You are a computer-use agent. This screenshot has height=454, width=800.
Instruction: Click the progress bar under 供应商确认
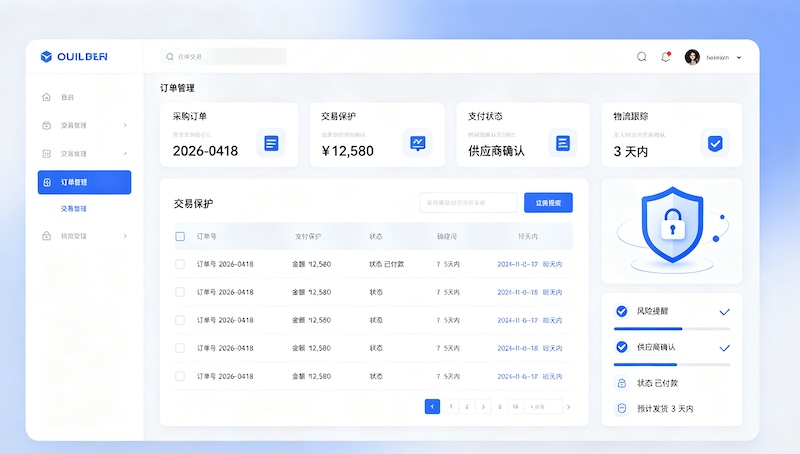pyautogui.click(x=672, y=365)
